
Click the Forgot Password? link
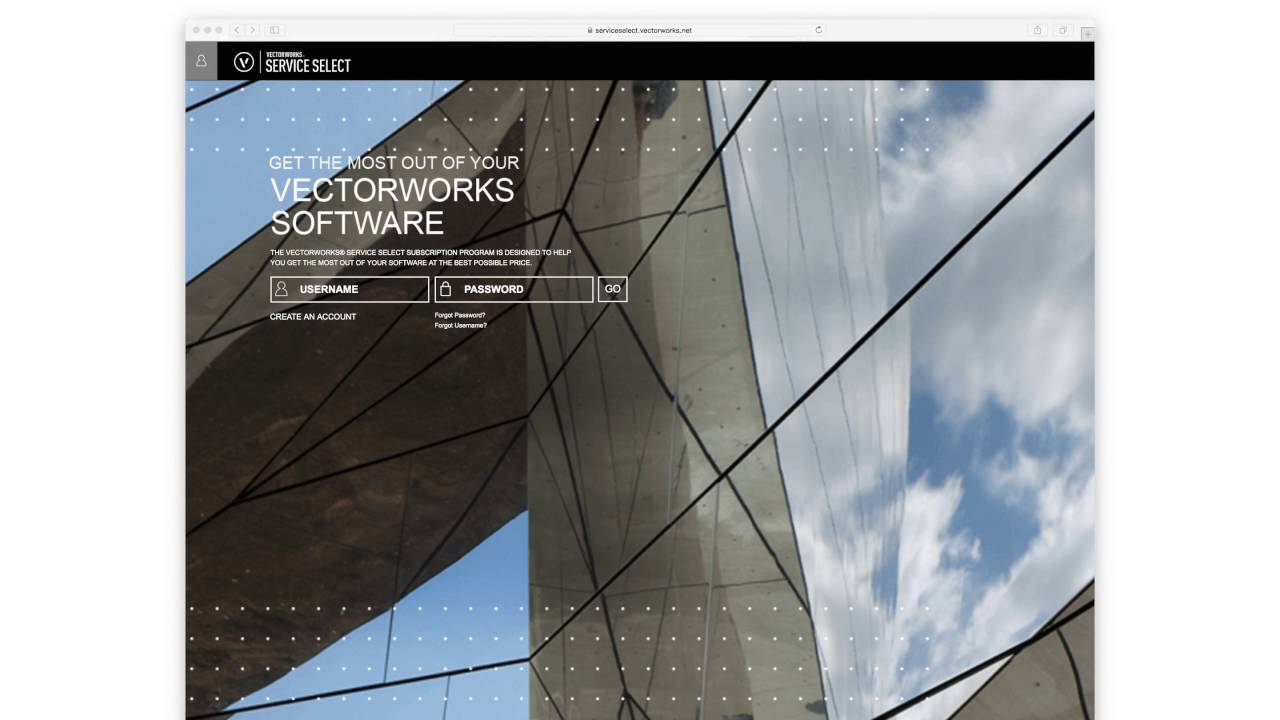460,315
